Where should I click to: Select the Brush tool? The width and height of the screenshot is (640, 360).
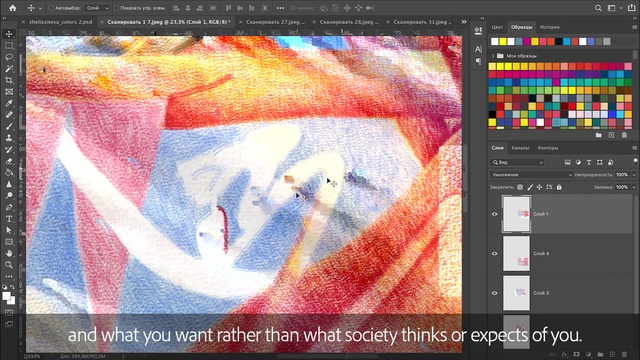(x=9, y=127)
